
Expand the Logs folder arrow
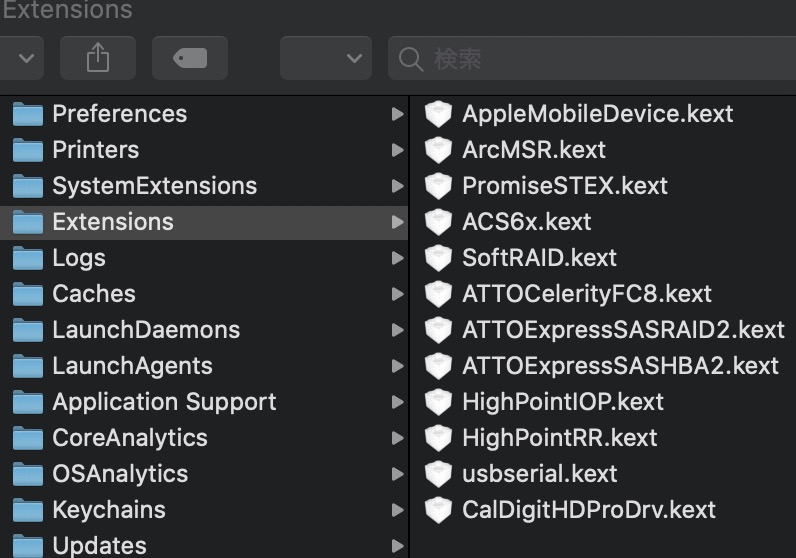[398, 258]
